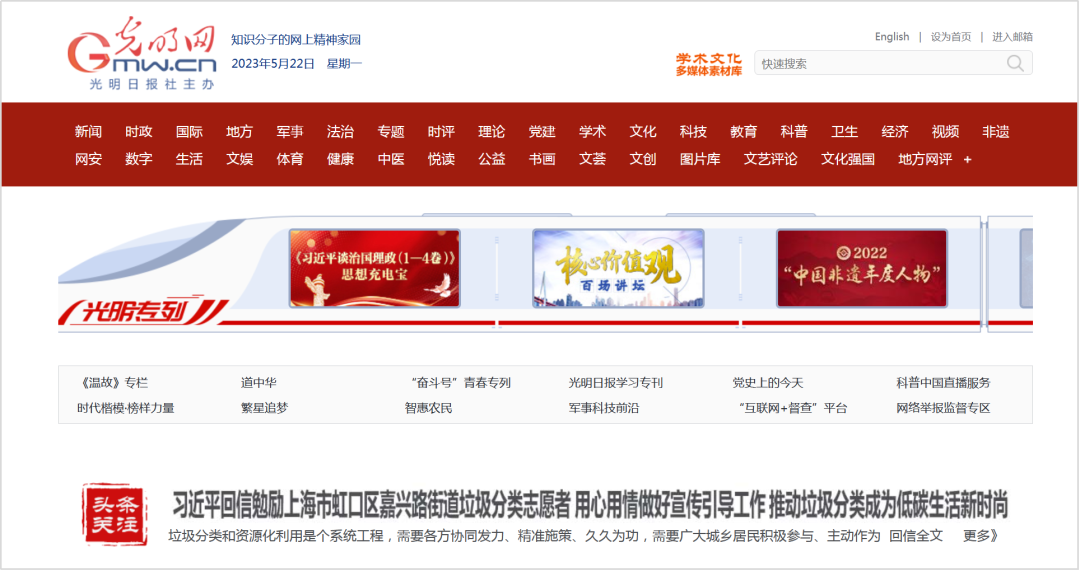Click the 繁星追梦 link
The width and height of the screenshot is (1080, 571).
264,408
